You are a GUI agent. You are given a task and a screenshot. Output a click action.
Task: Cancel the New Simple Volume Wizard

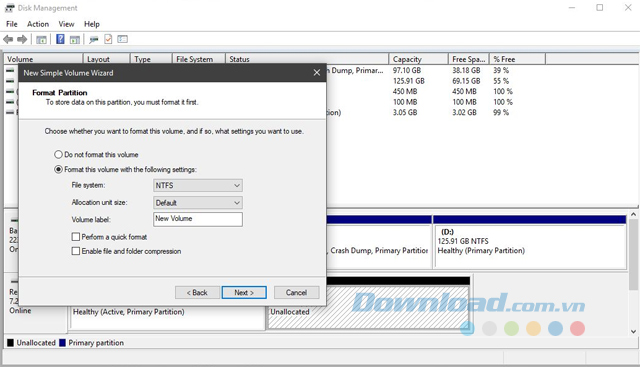[296, 292]
